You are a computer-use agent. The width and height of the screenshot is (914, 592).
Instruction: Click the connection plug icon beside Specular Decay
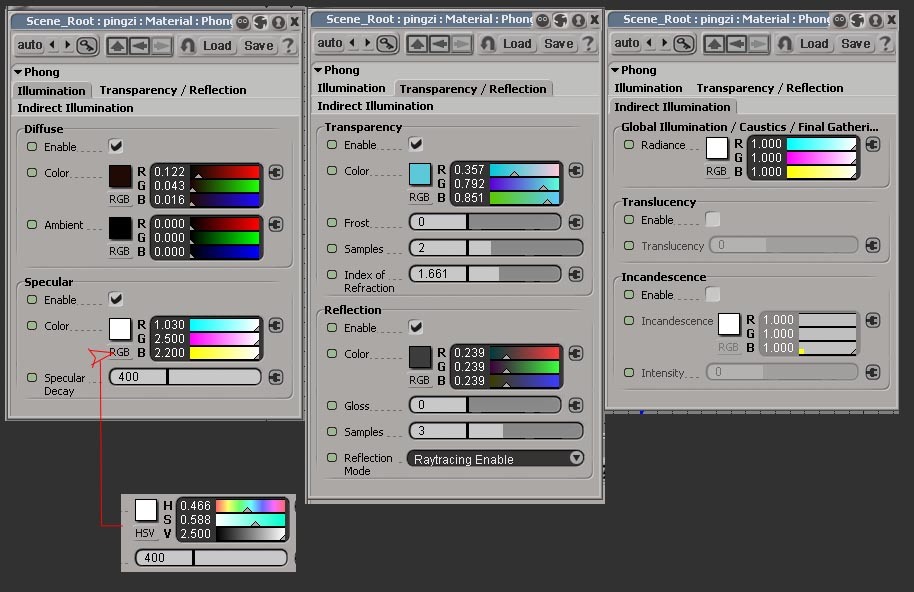tap(276, 378)
